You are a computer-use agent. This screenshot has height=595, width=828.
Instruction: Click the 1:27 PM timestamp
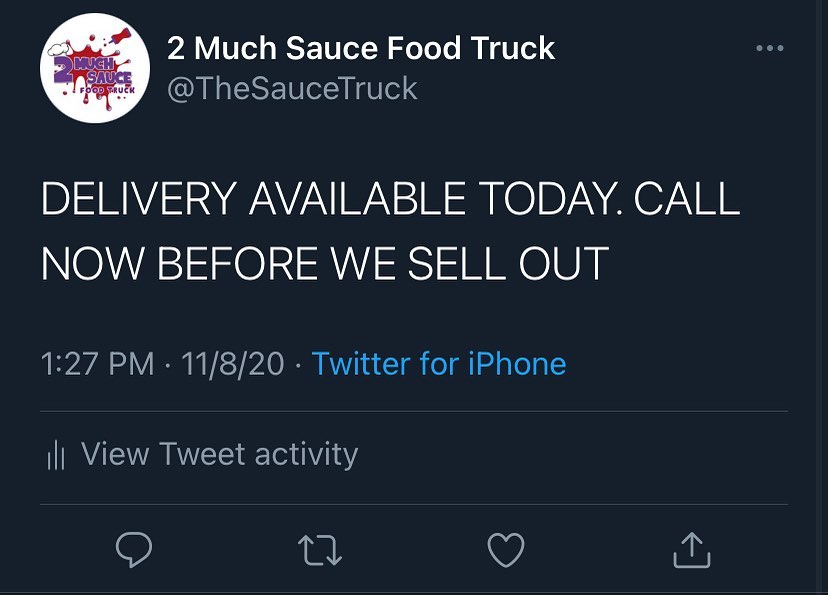[98, 363]
